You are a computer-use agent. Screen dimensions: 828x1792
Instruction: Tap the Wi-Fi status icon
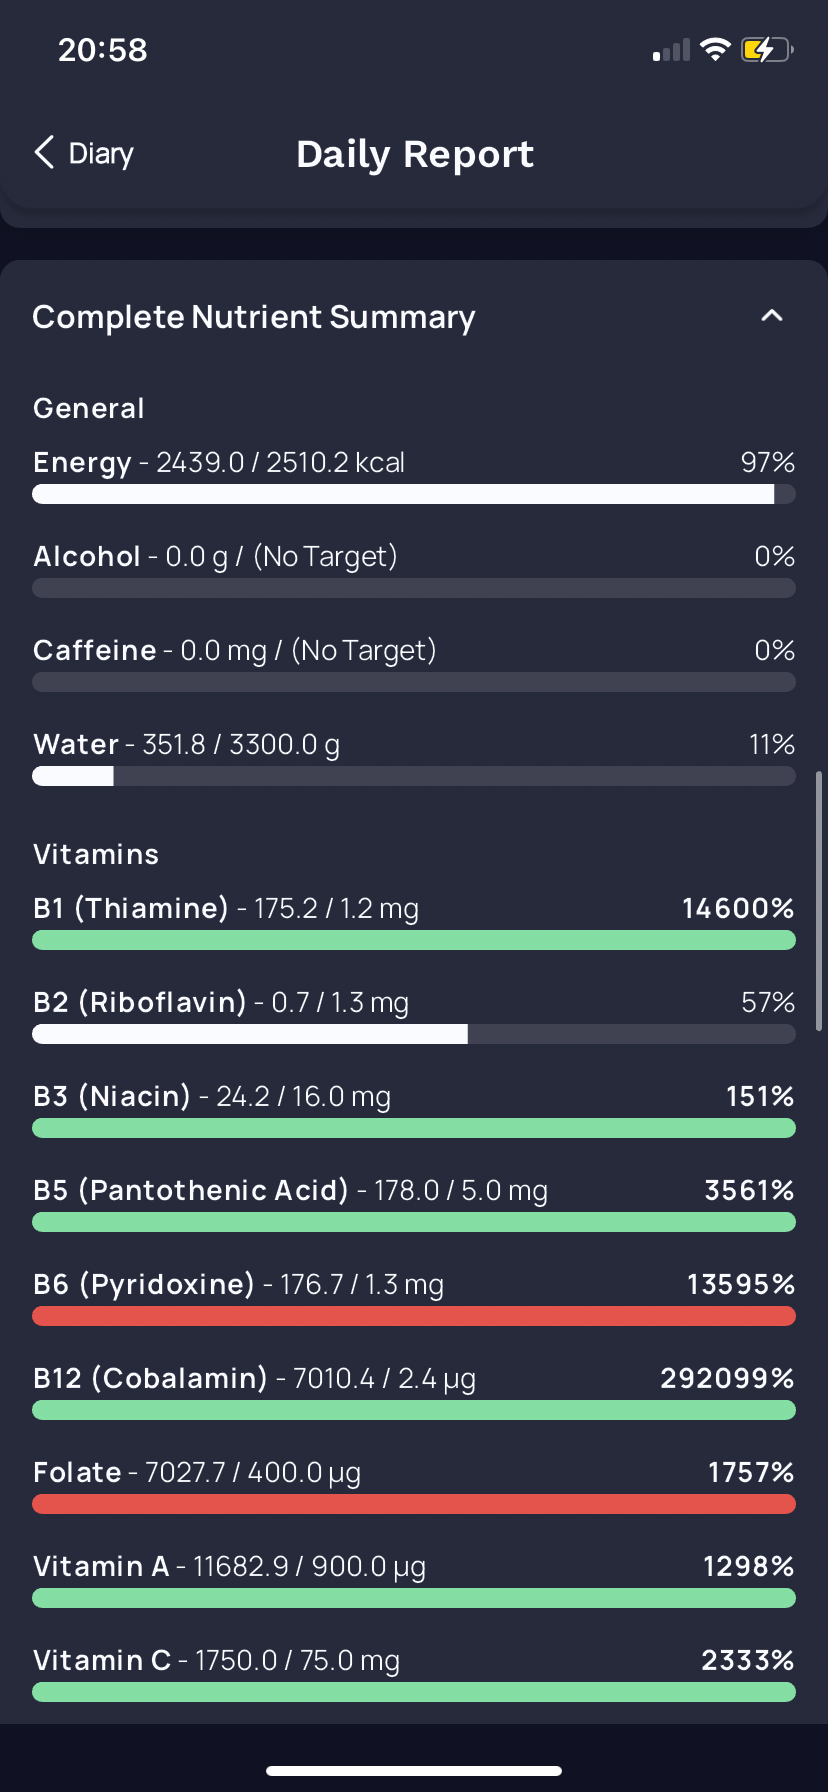click(715, 49)
